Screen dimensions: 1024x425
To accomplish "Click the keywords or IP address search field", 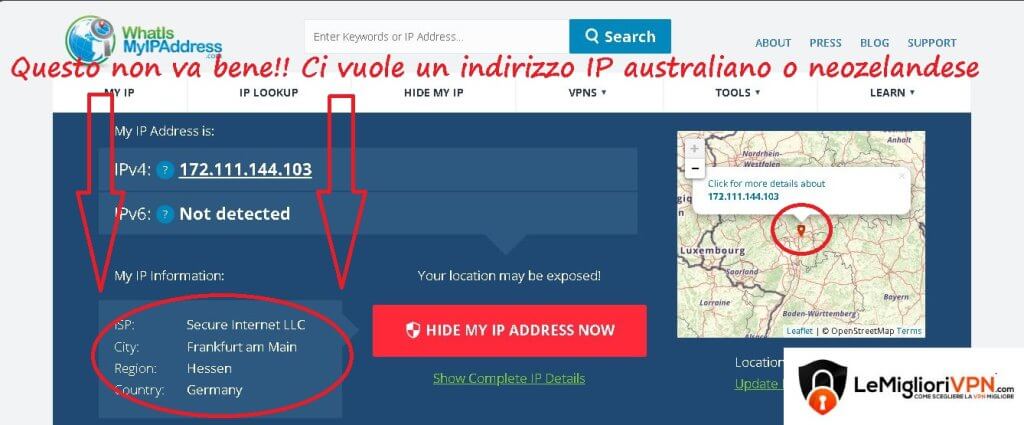I will (437, 37).
